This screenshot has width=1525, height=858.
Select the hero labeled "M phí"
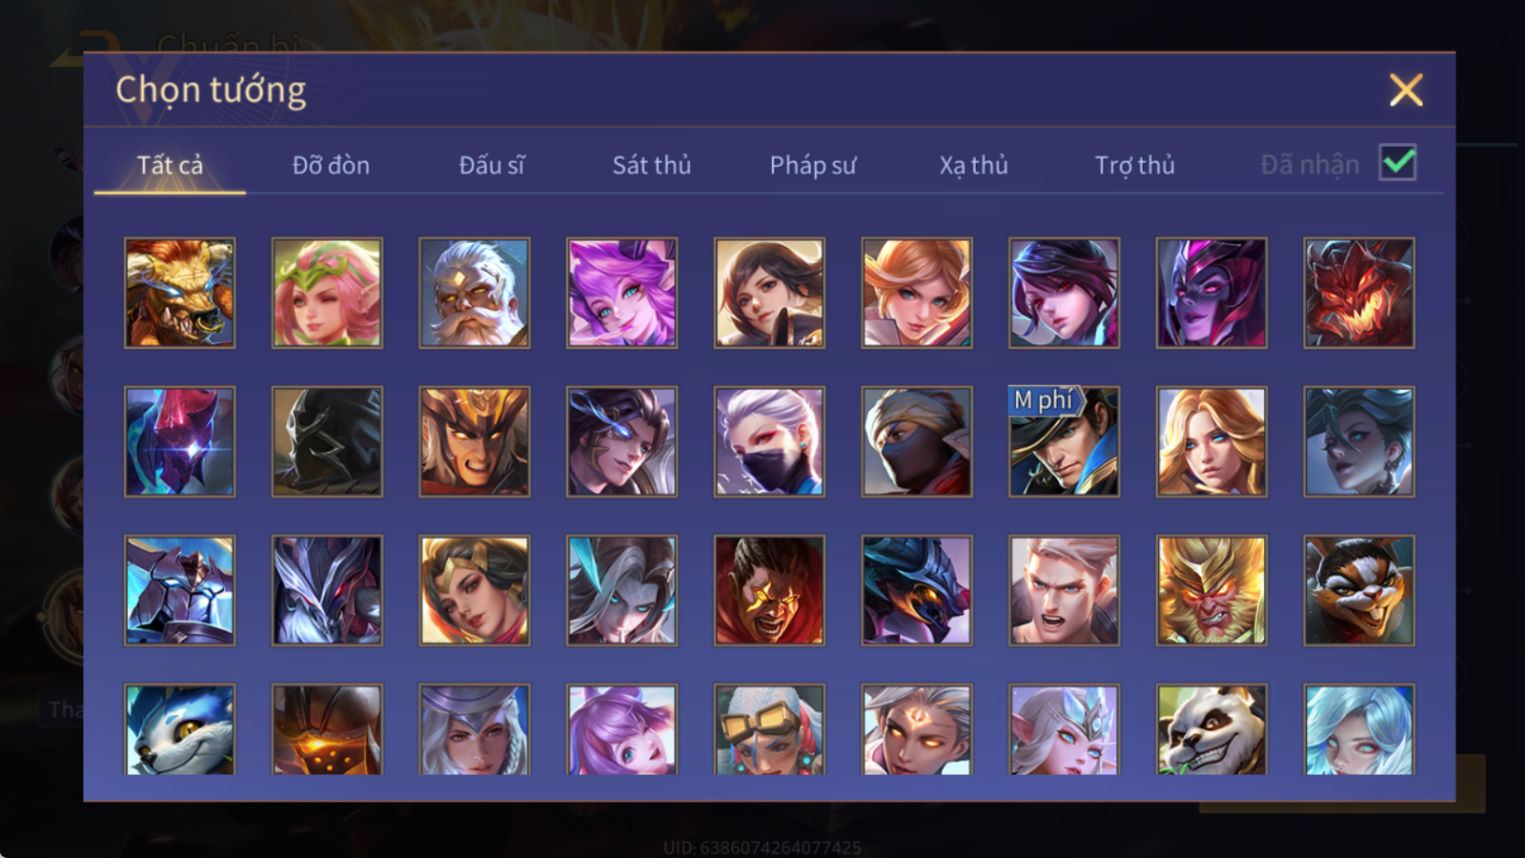[1064, 442]
